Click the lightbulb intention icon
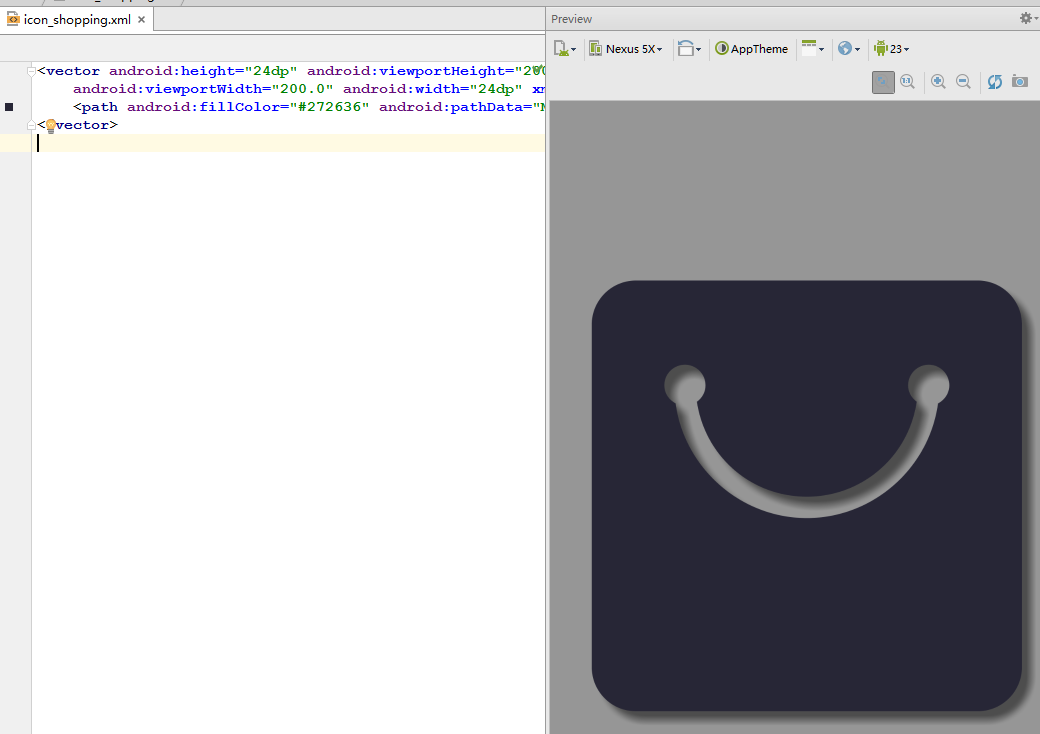 click(50, 126)
